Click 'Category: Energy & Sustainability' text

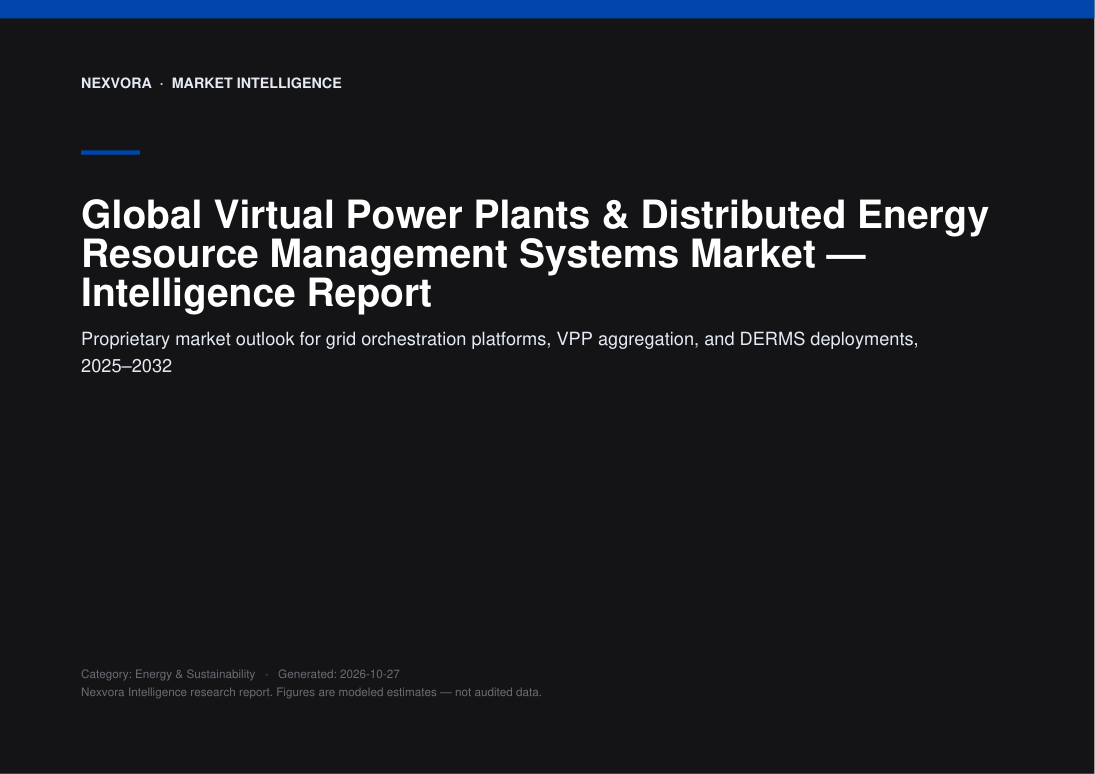point(168,674)
